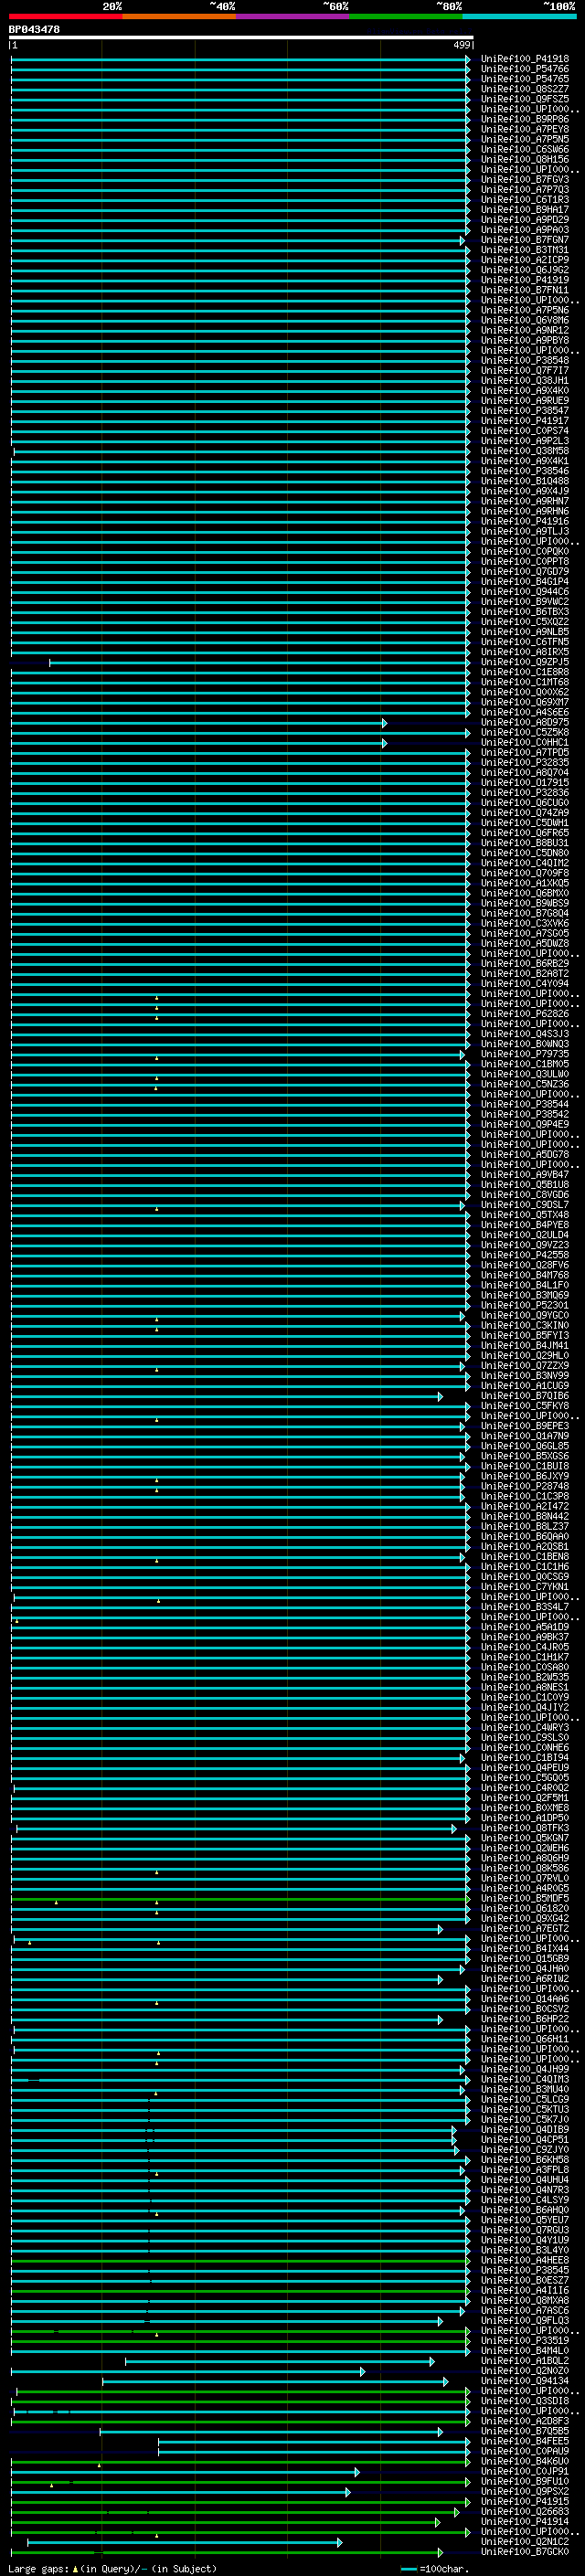Click the label UniRef100_B9HA17
Screen dimensions: 585x2576
coord(525,210)
